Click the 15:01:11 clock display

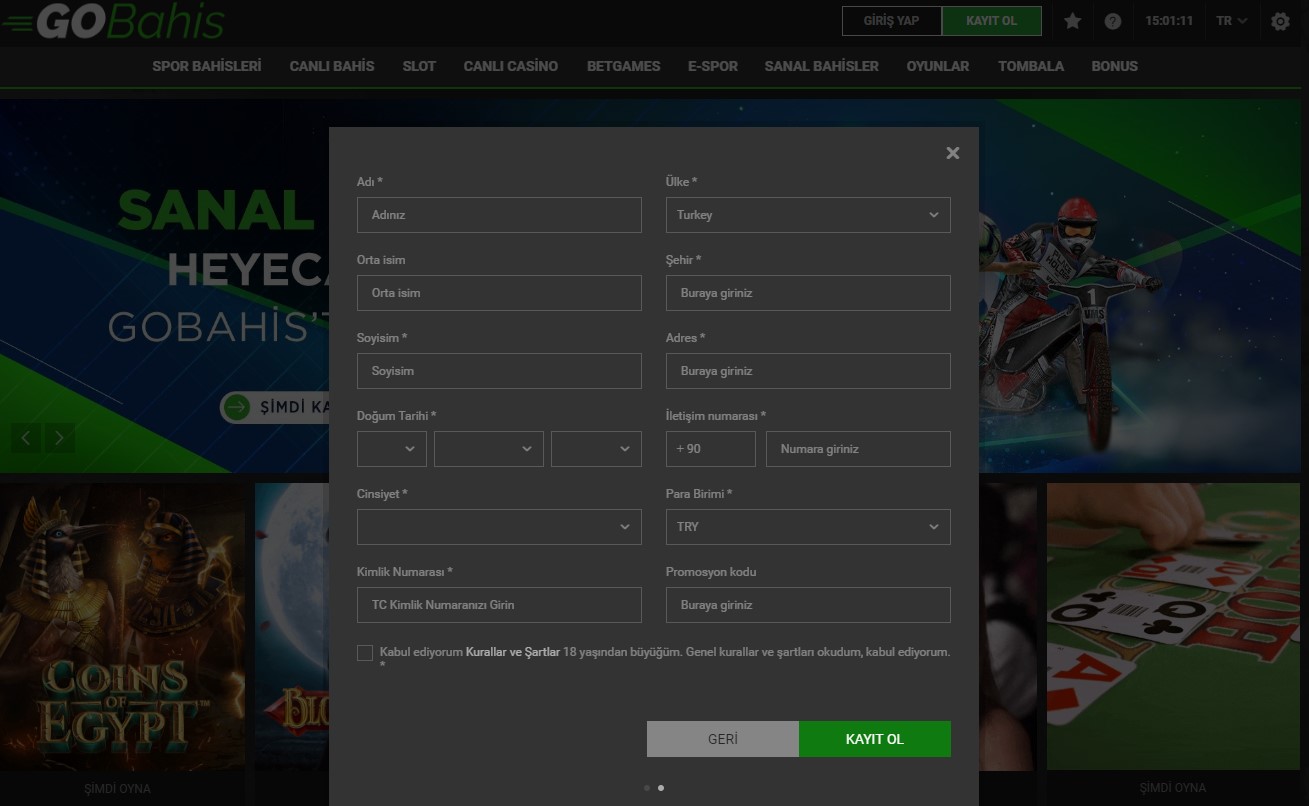click(x=1169, y=21)
